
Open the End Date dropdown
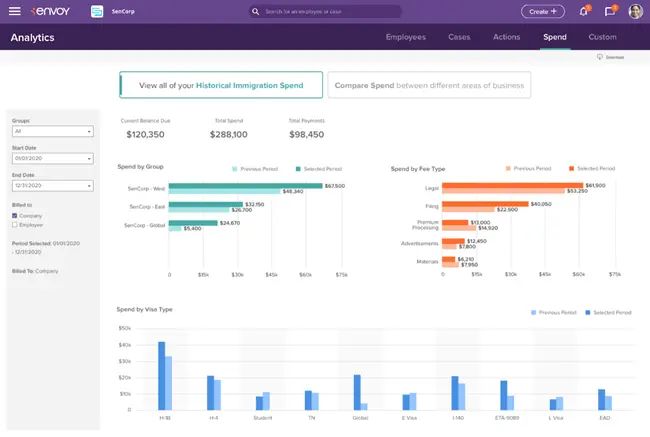click(52, 185)
